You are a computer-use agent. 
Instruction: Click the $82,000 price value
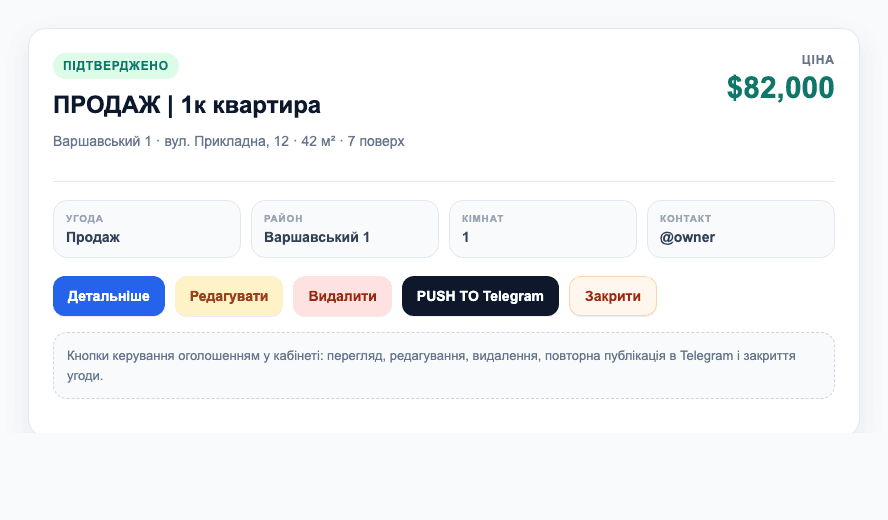(780, 88)
